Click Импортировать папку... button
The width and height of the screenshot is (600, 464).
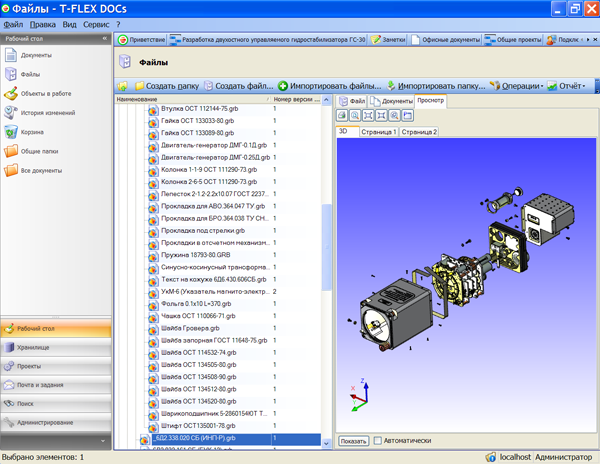click(436, 86)
